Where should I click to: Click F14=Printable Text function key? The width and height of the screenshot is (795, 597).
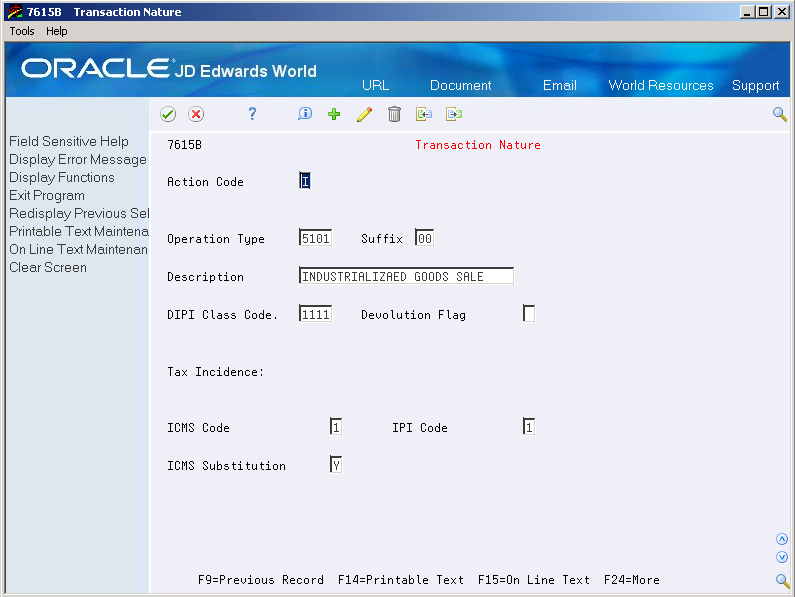click(401, 580)
